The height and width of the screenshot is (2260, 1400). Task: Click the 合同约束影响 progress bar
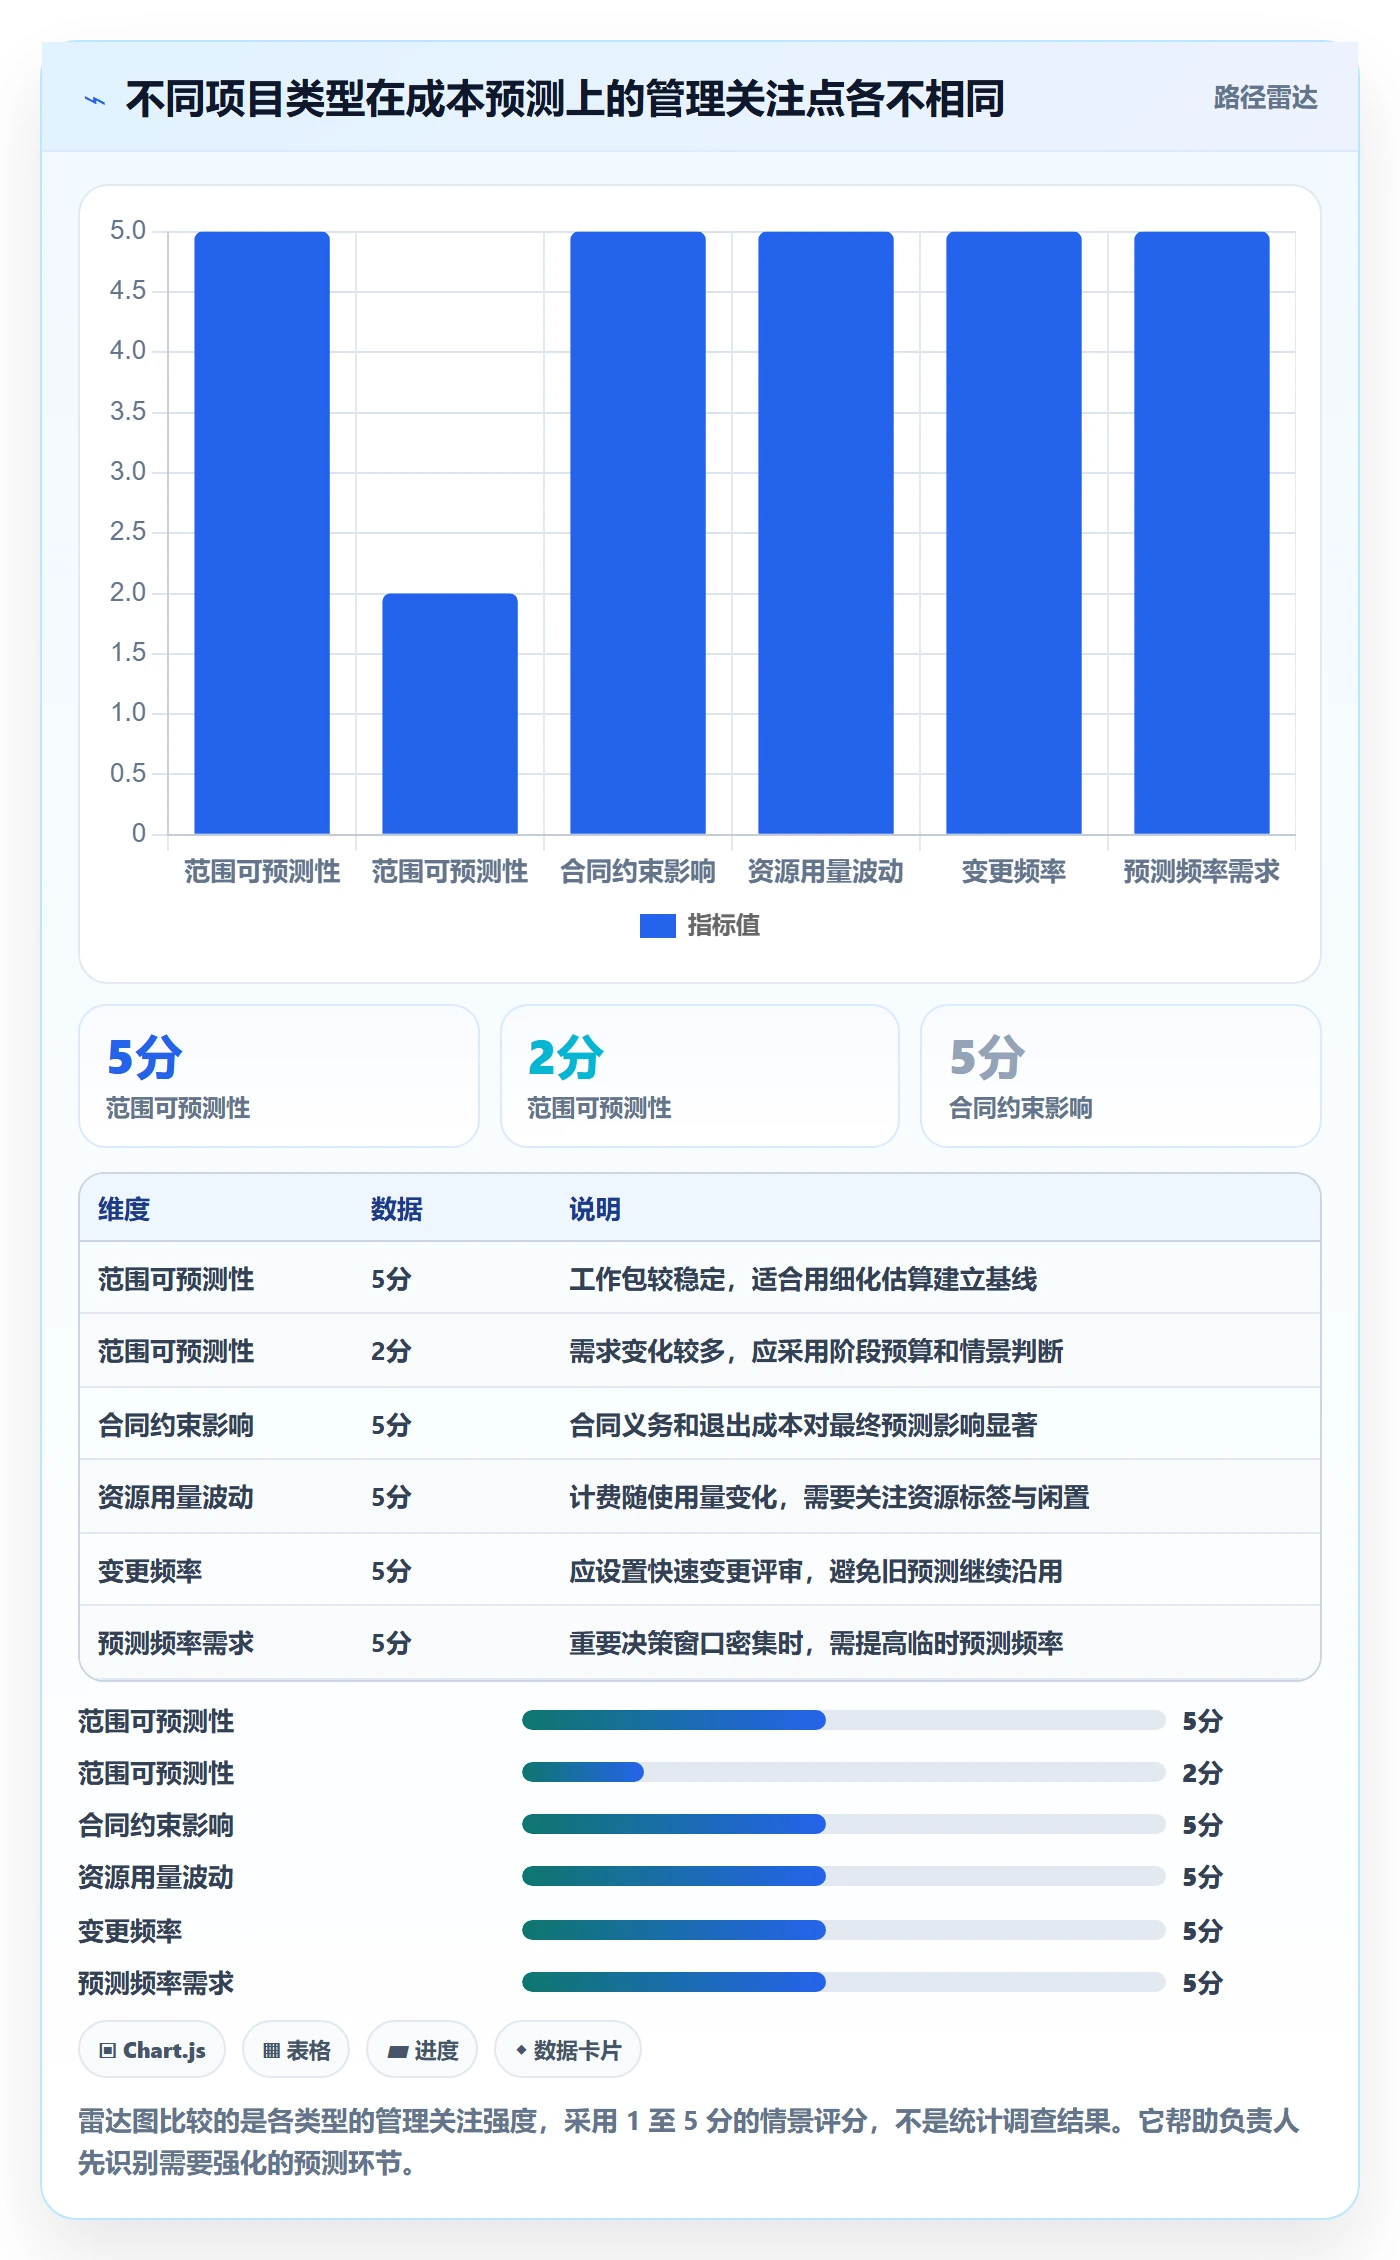point(844,1824)
